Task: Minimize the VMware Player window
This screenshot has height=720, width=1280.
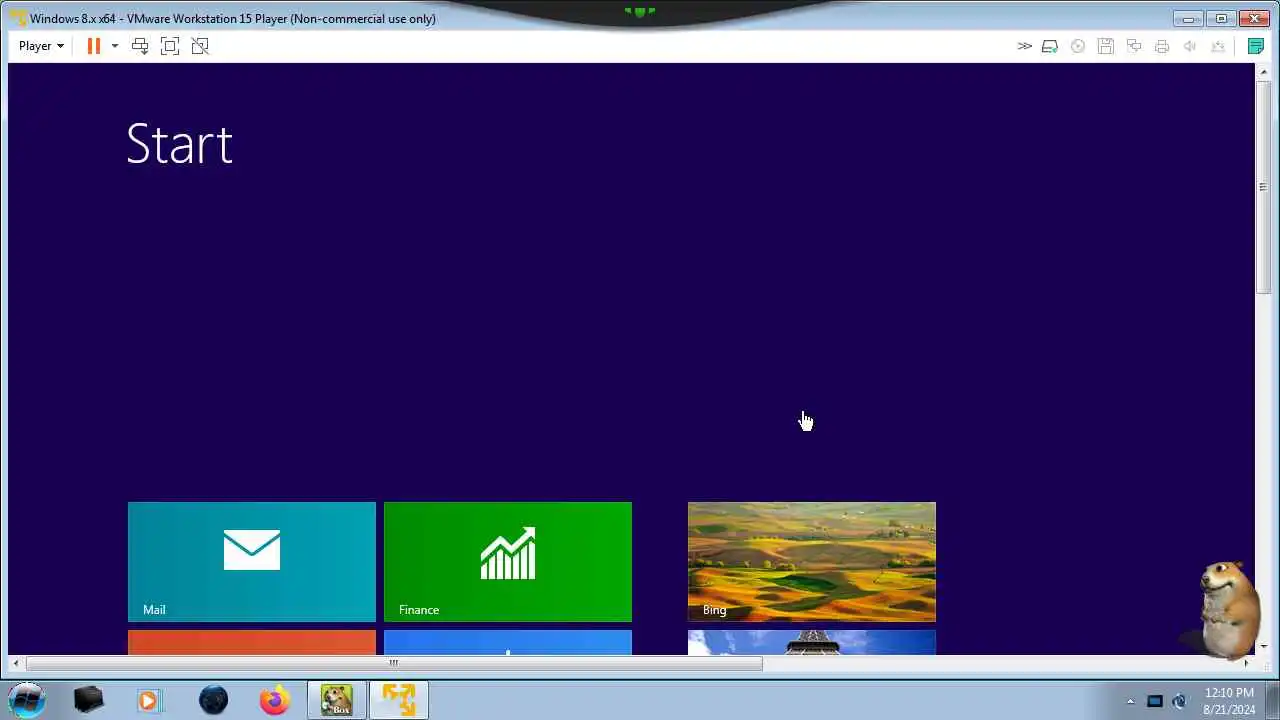Action: [1188, 18]
